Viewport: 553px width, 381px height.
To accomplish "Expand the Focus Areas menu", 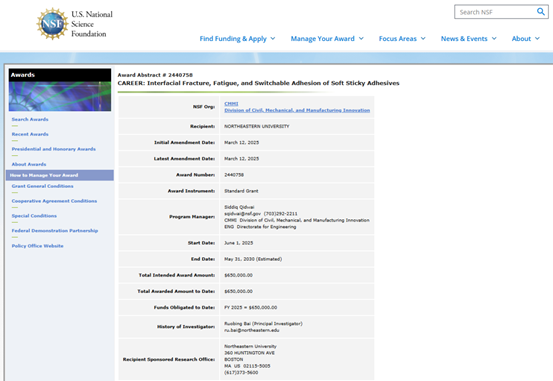I will 402,38.
